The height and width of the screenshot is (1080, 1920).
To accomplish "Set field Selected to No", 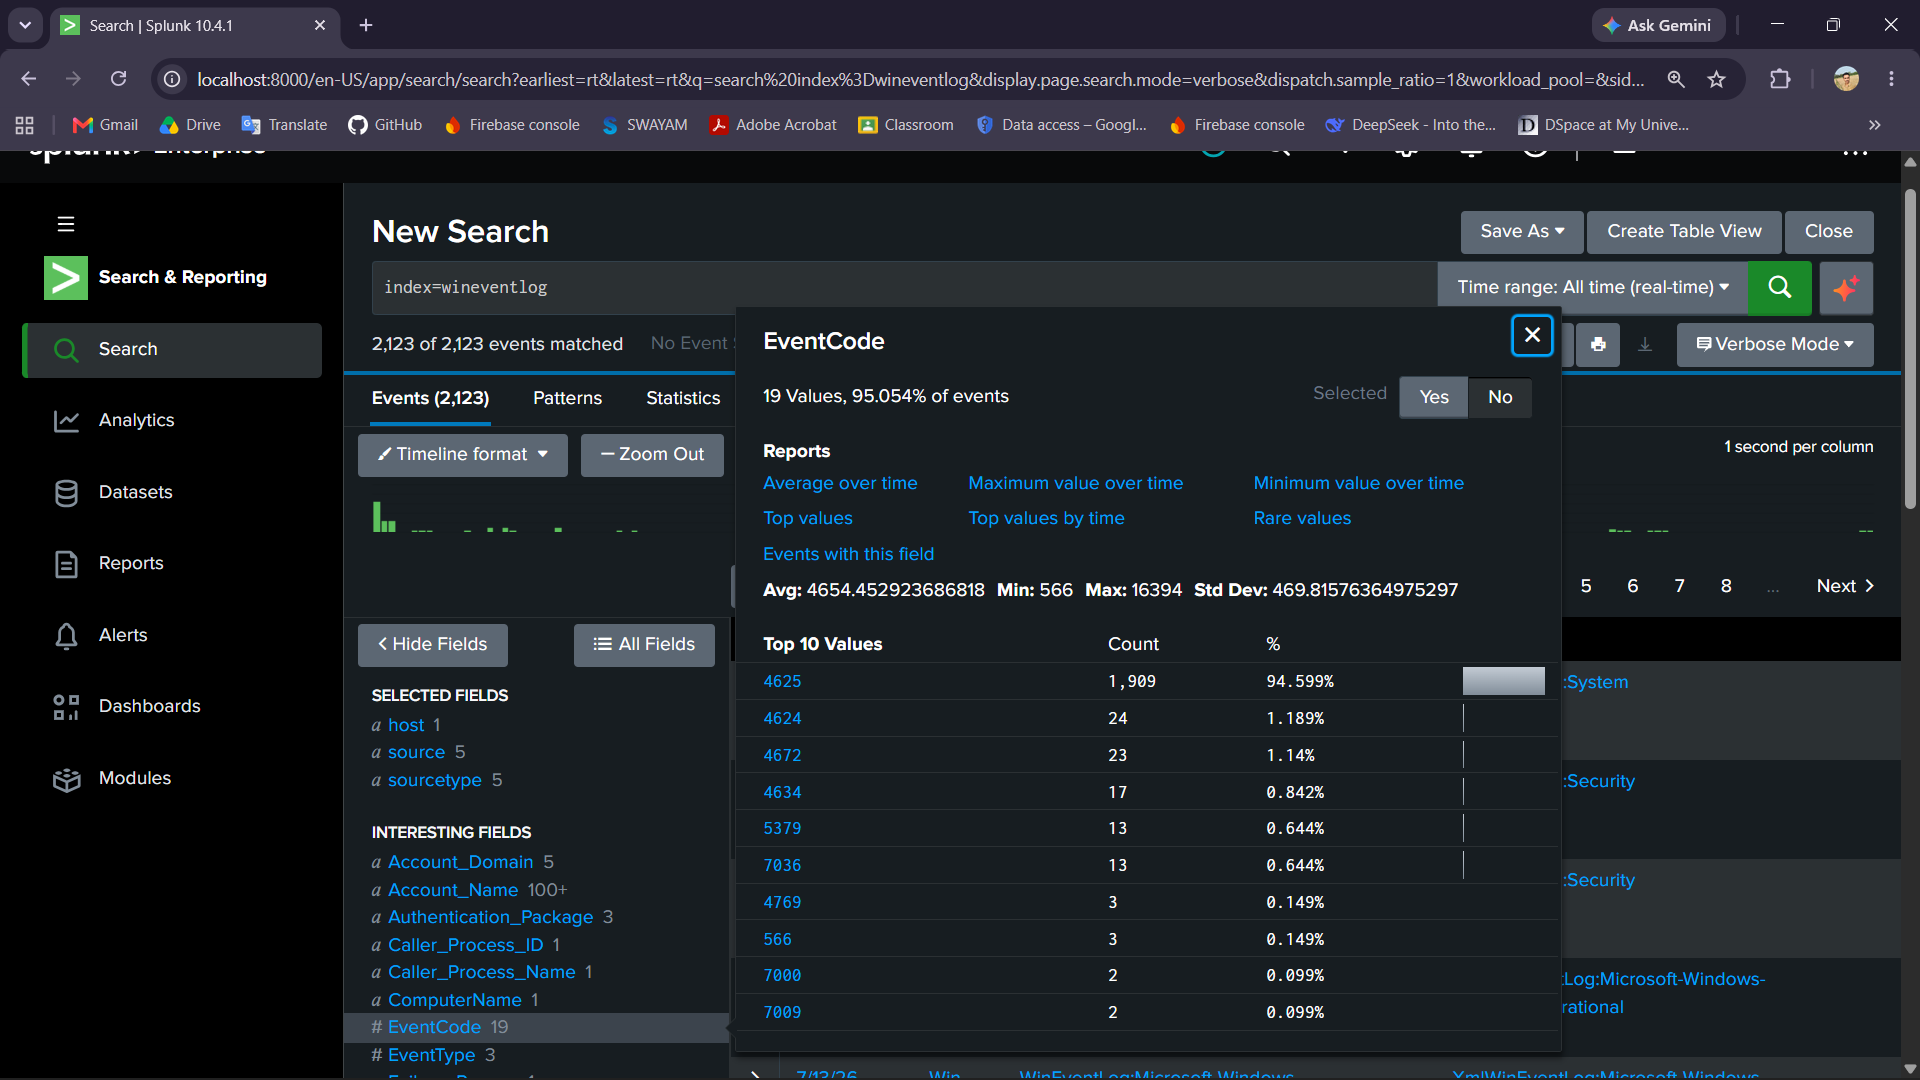I will pyautogui.click(x=1500, y=397).
